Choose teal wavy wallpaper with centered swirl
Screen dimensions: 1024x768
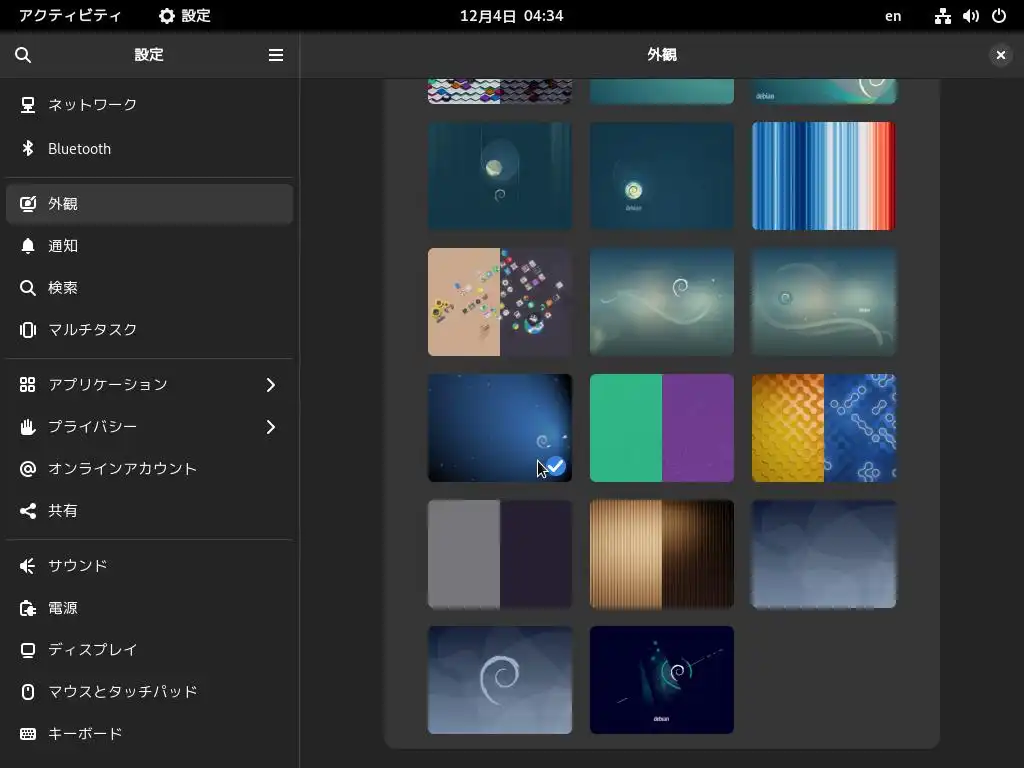tap(662, 302)
